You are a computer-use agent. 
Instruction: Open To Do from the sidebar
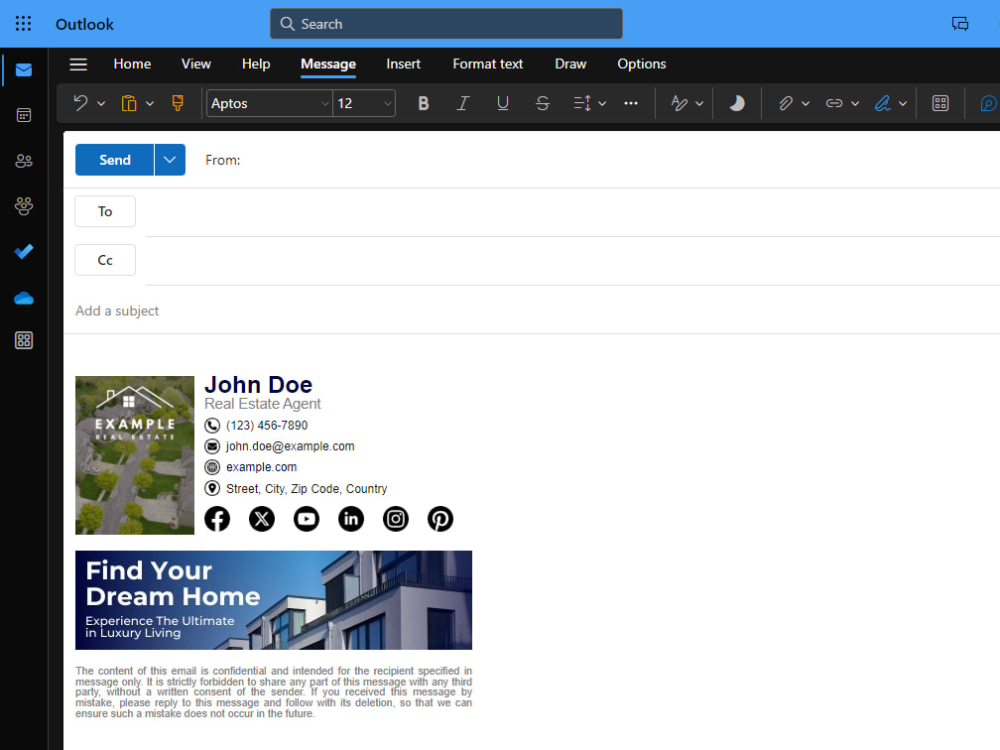click(x=23, y=252)
